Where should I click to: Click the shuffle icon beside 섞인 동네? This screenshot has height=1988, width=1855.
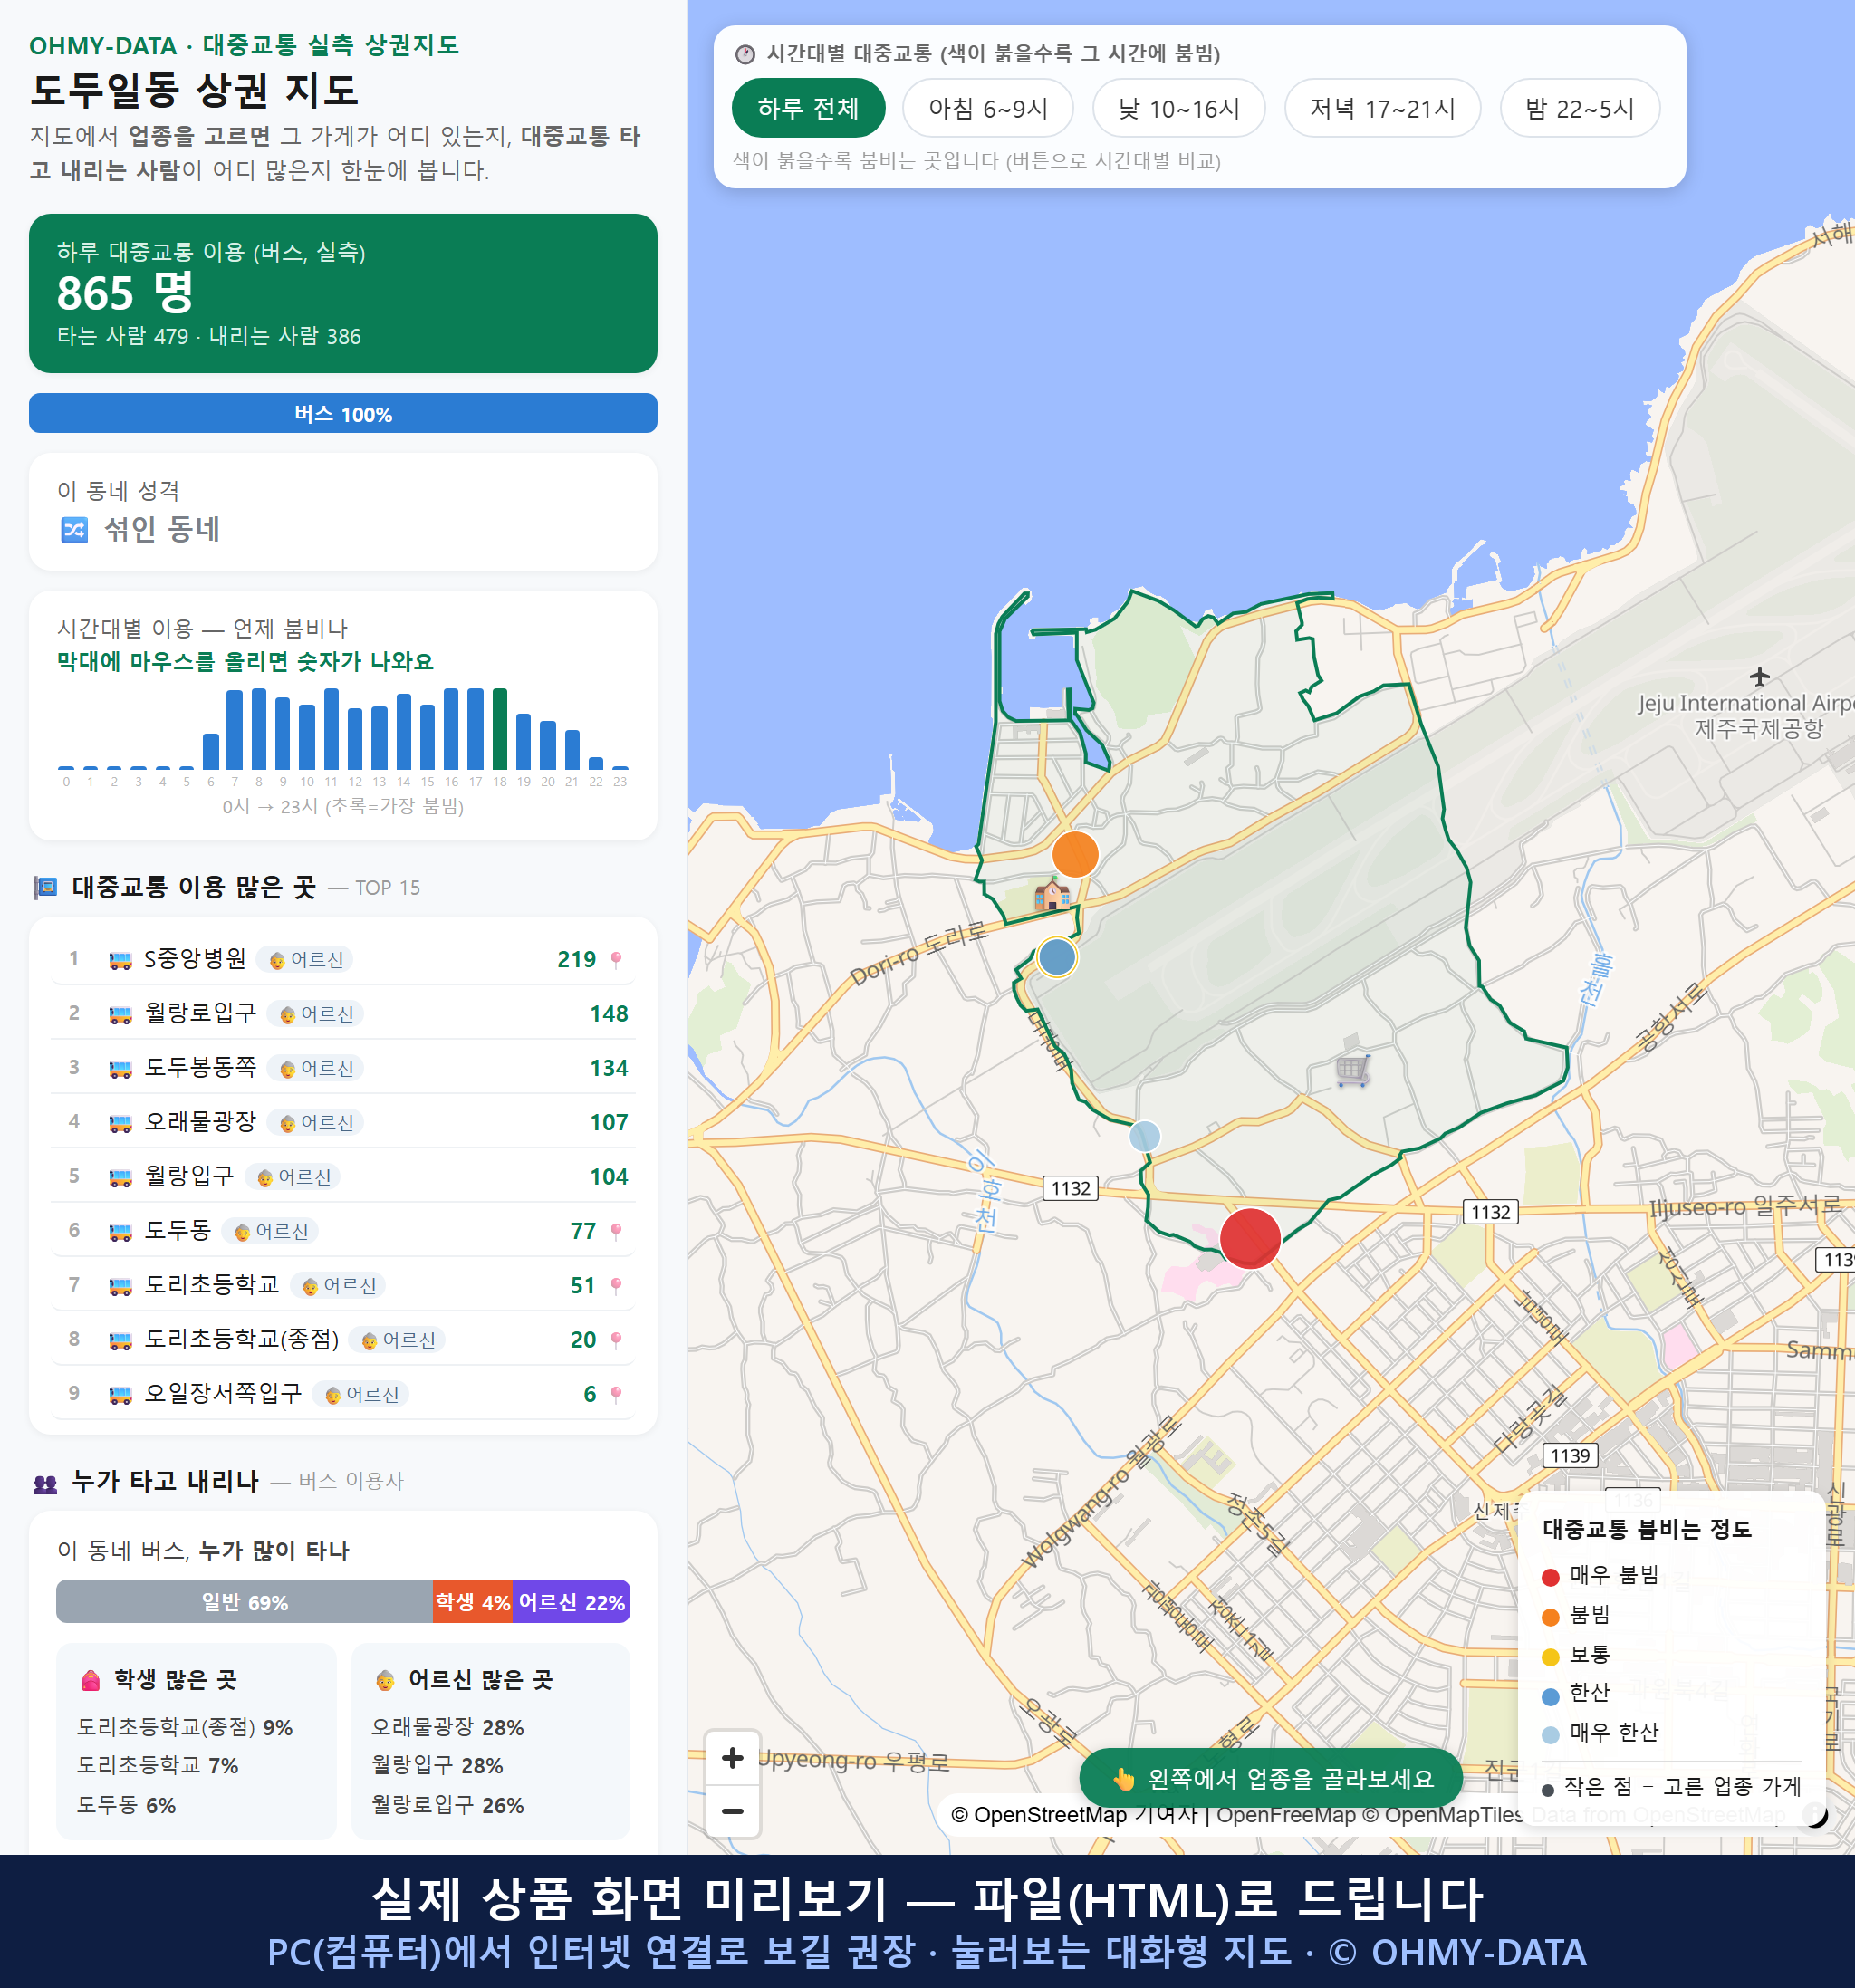click(75, 529)
